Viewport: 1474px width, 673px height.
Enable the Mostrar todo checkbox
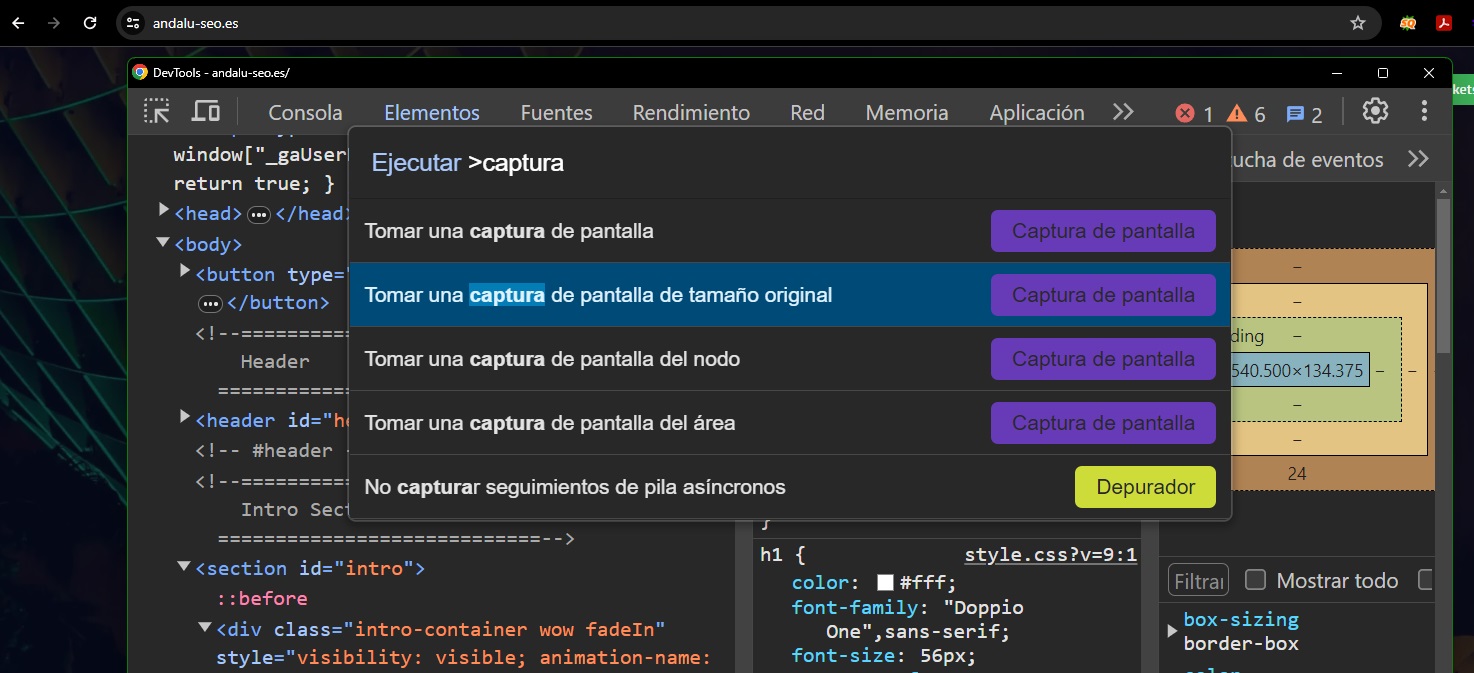(x=1254, y=579)
